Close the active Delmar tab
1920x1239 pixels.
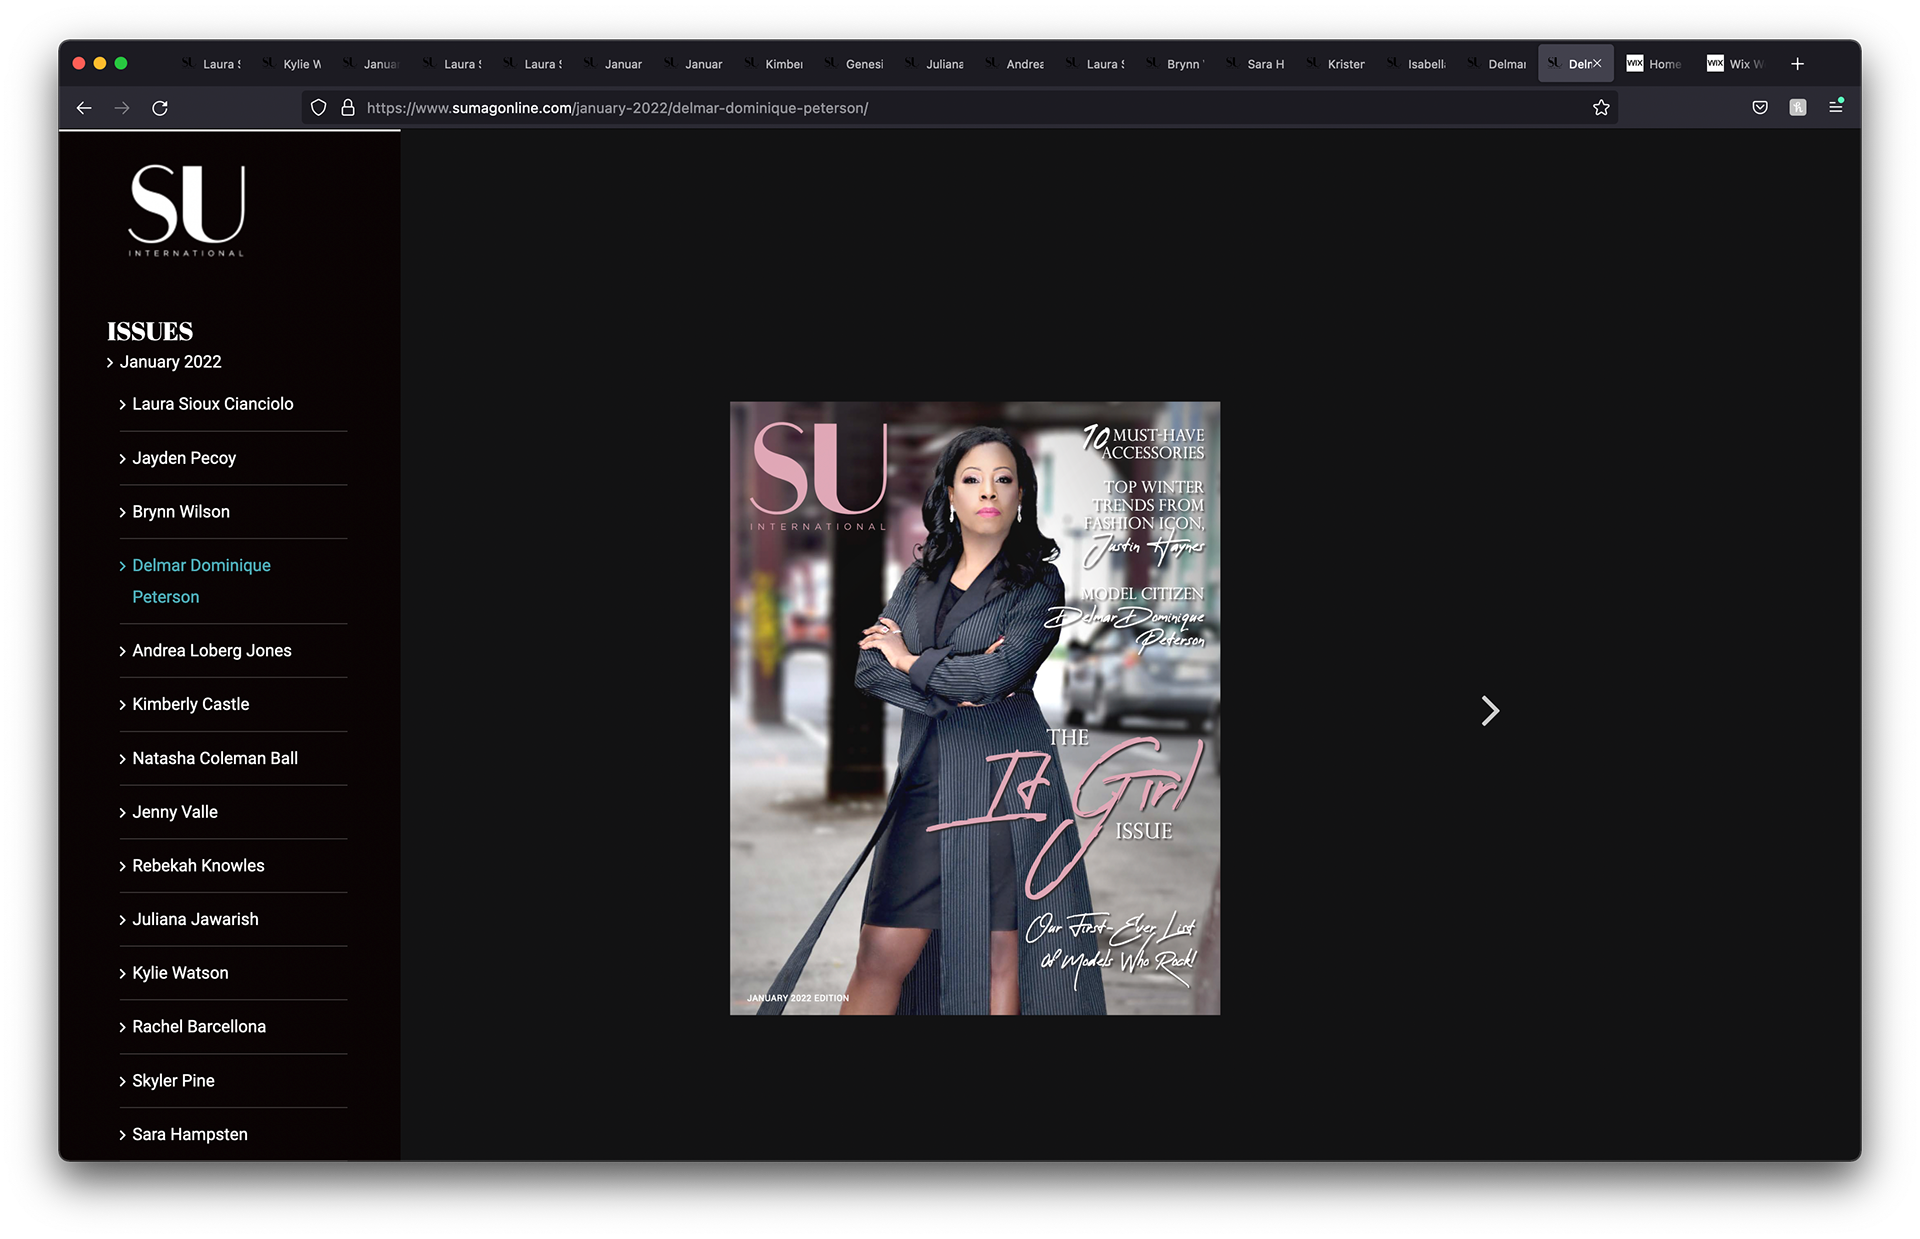pyautogui.click(x=1597, y=64)
